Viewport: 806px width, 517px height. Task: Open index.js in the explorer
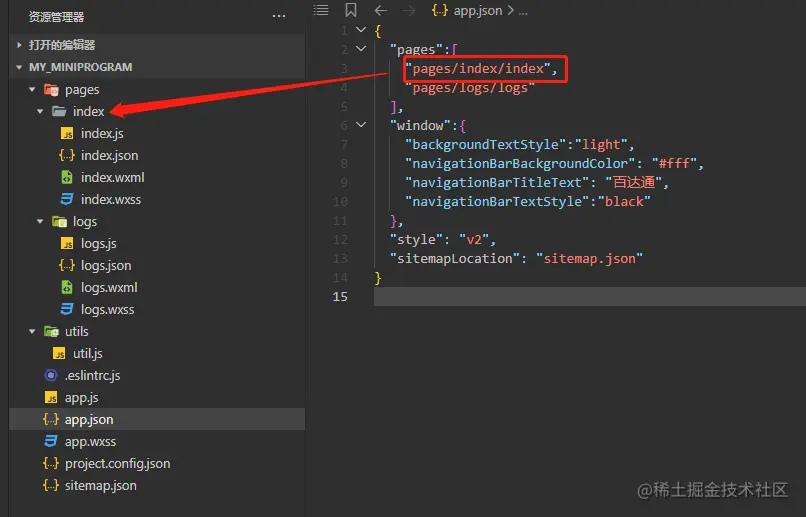[x=102, y=134]
